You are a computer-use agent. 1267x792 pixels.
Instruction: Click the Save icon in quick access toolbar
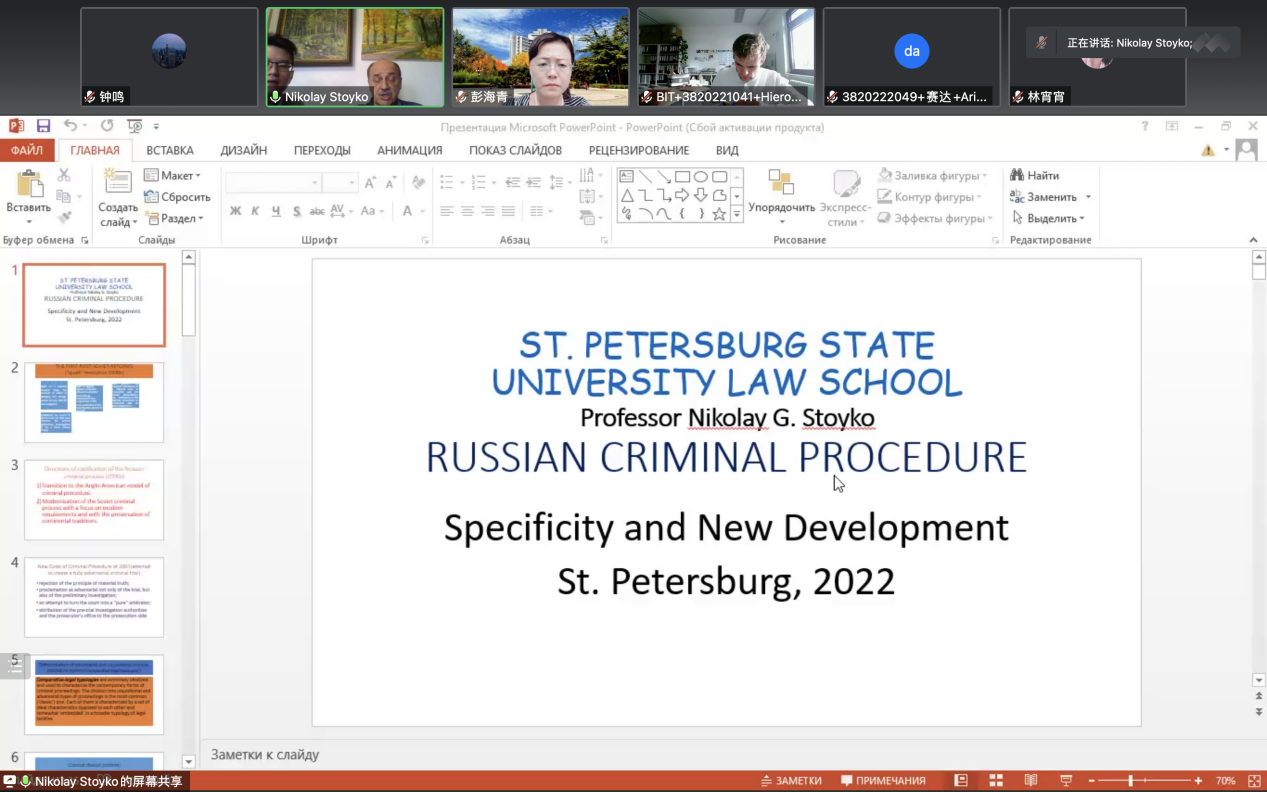click(43, 126)
